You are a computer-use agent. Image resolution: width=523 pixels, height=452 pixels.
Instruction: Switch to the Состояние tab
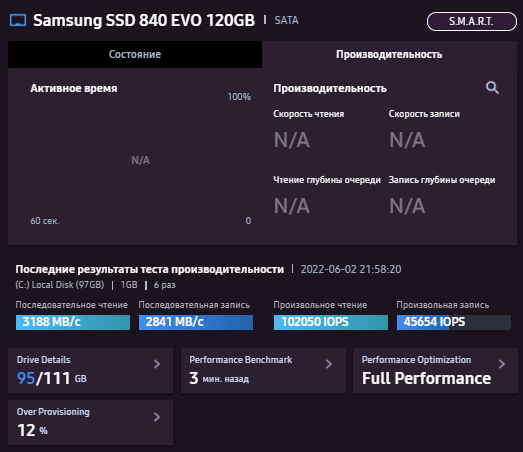coord(135,54)
